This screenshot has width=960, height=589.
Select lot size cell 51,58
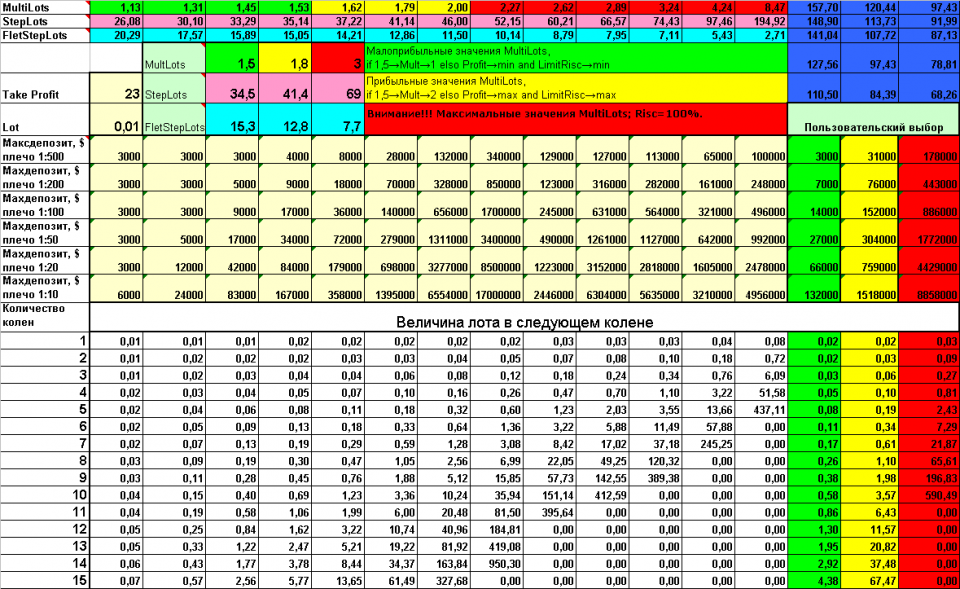click(761, 392)
